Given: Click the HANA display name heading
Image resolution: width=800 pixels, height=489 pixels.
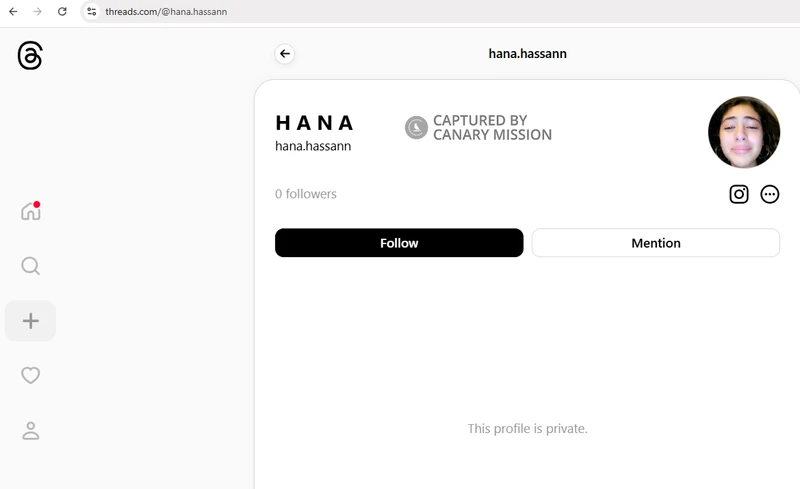Looking at the screenshot, I should click(x=314, y=123).
